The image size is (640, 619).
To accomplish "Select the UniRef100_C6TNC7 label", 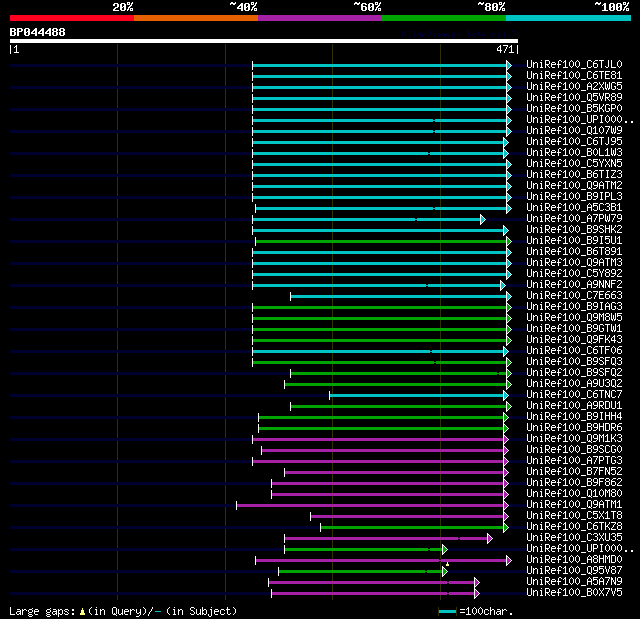I will click(574, 395).
